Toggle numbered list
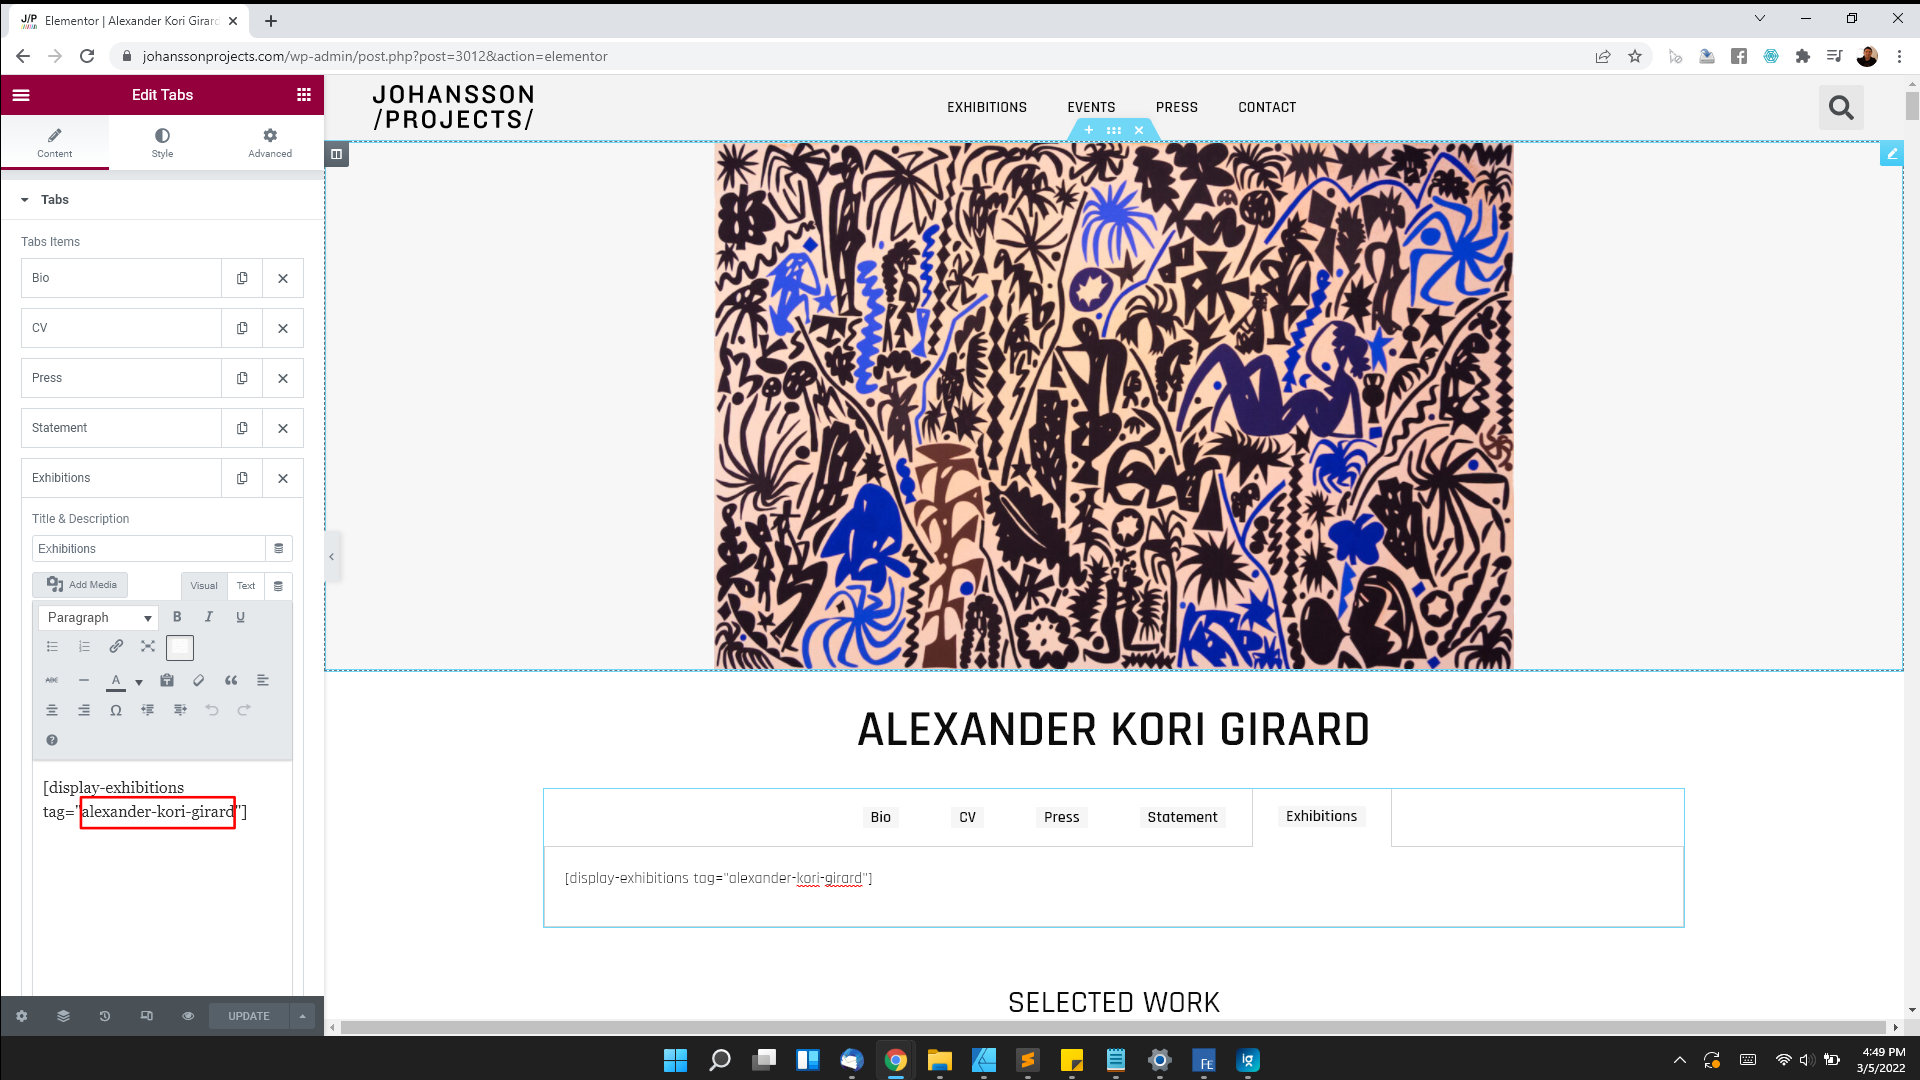1920x1080 pixels. pyautogui.click(x=84, y=647)
